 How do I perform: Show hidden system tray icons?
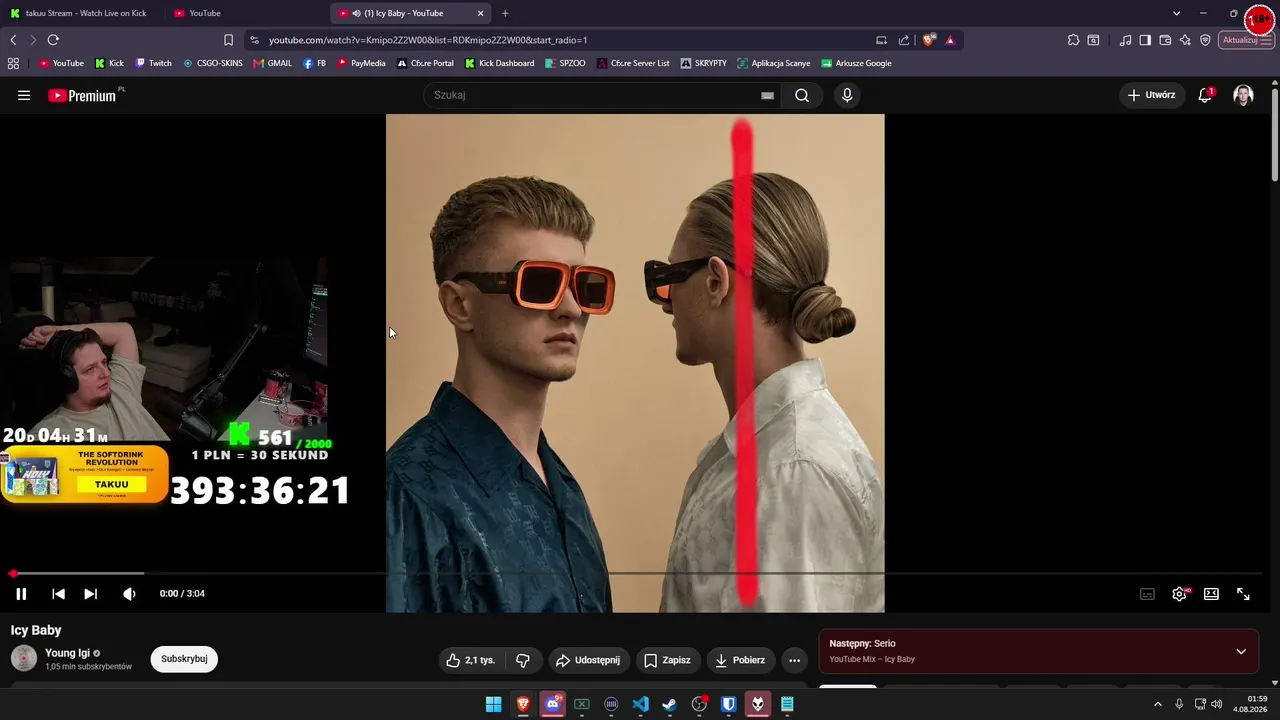pos(1158,704)
